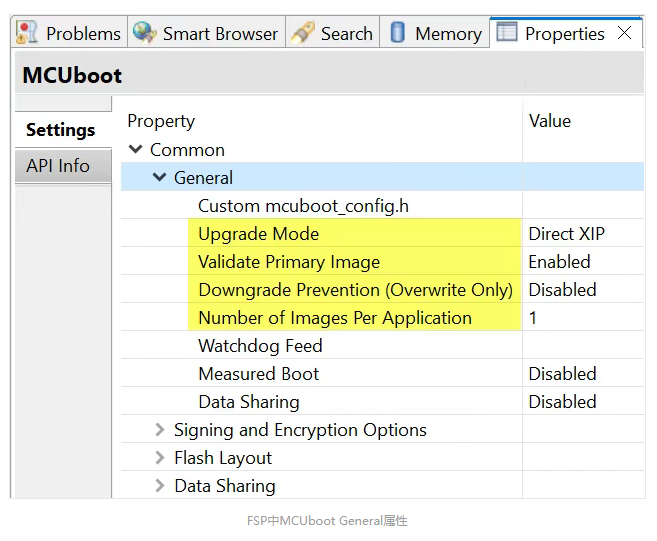The width and height of the screenshot is (657, 541).
Task: Select Validate Primary Image property
Action: tap(289, 262)
